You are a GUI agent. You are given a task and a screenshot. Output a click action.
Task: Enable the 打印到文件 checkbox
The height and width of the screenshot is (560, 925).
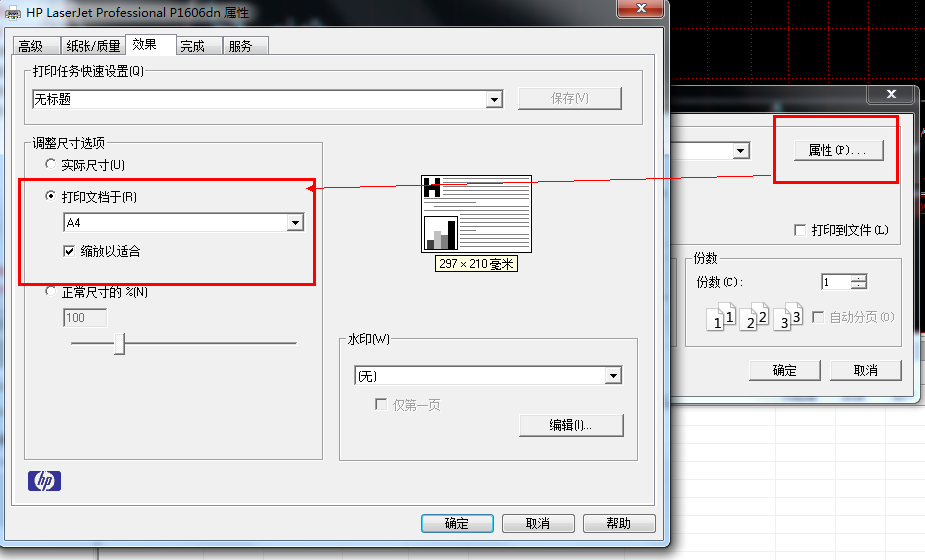click(800, 230)
